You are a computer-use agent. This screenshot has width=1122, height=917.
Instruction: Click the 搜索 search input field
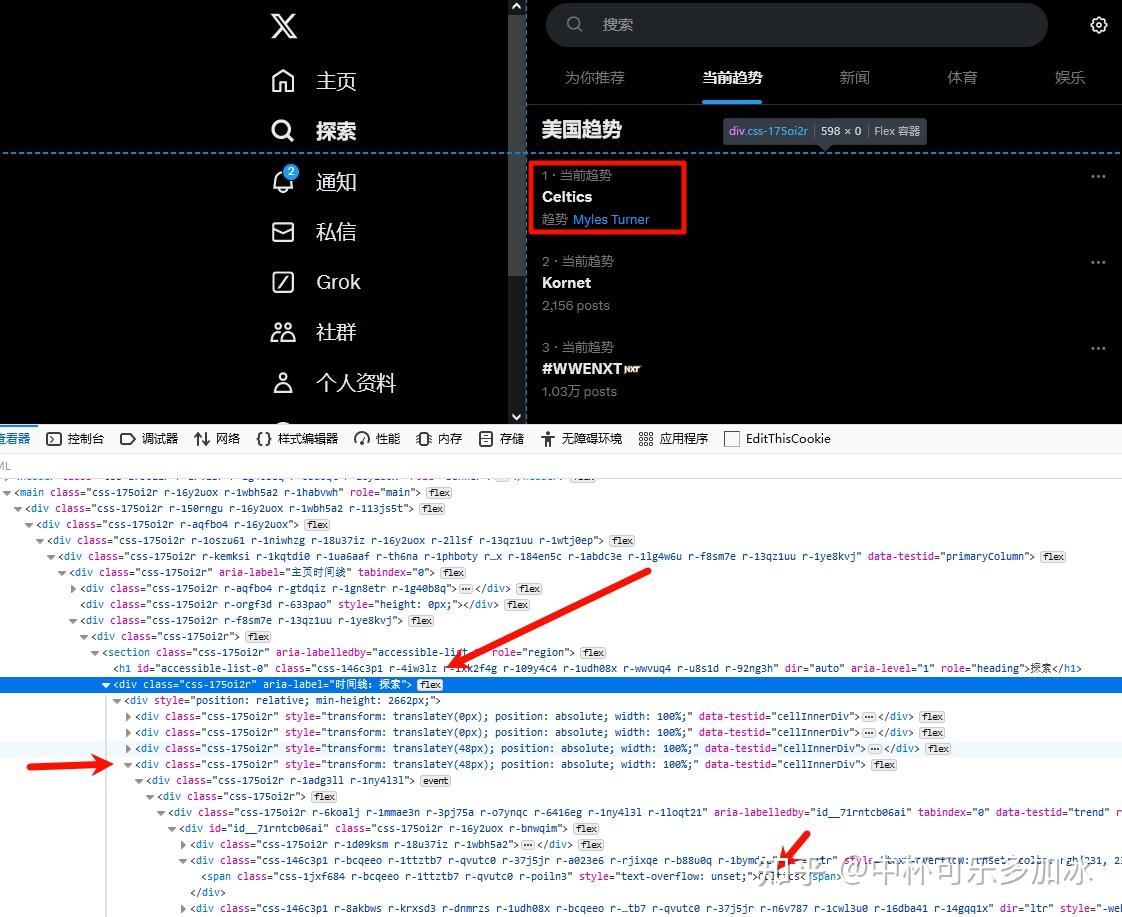coord(797,24)
